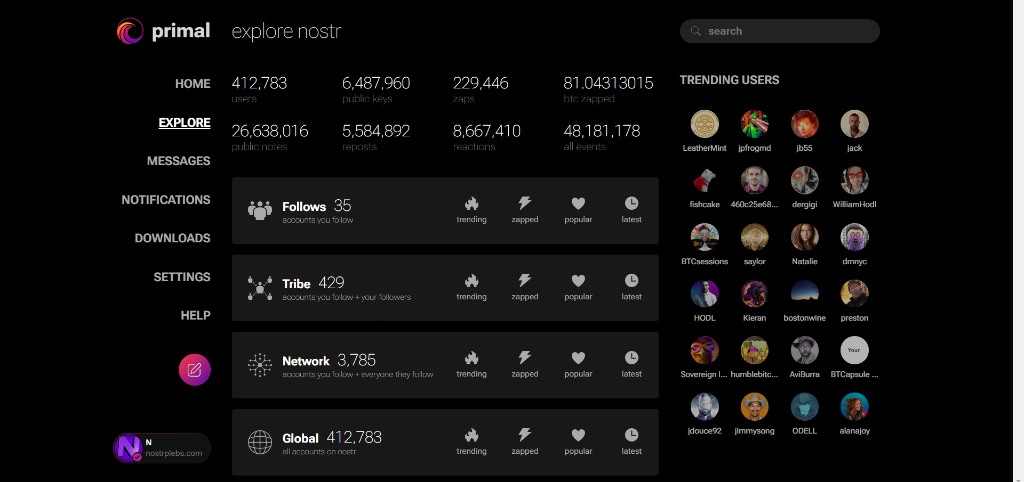Open the Messages section
Screen dimensions: 1024x482
178,161
